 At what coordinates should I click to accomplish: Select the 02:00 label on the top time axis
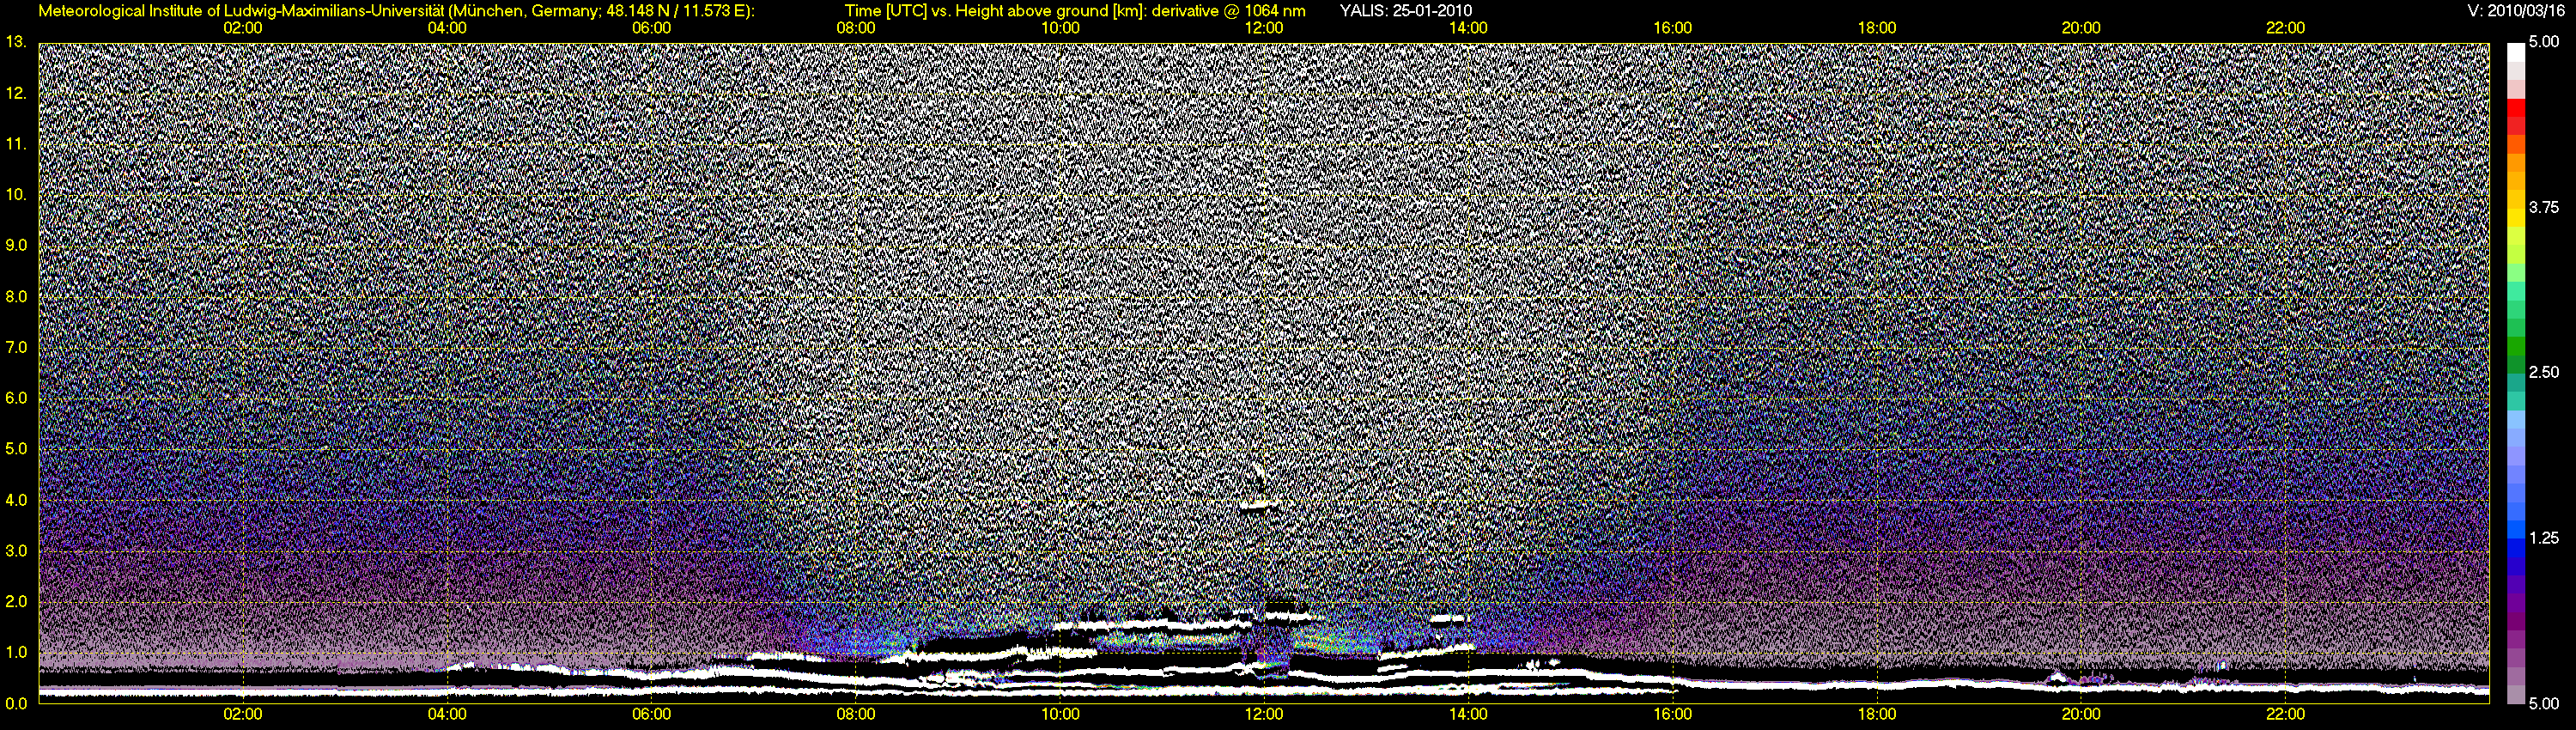pyautogui.click(x=243, y=28)
